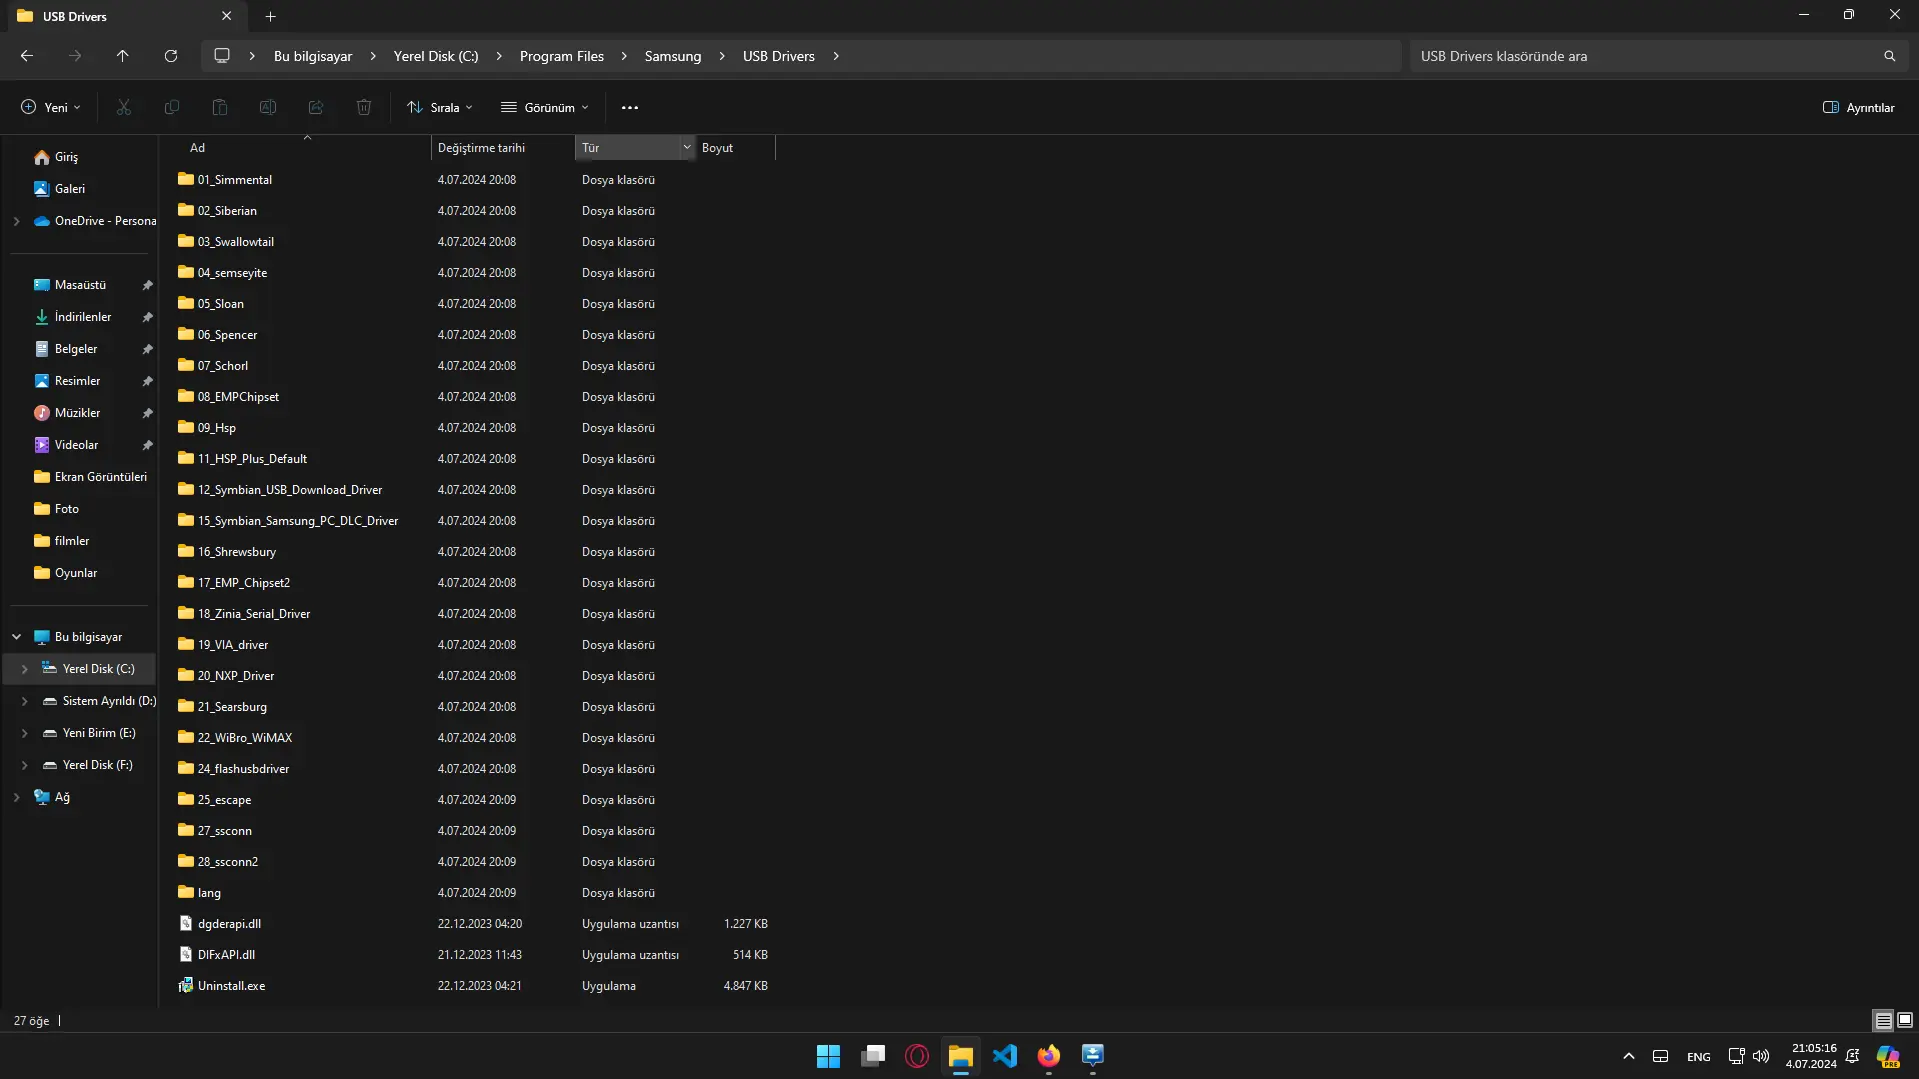
Task: Open the clock and date flyout
Action: (1811, 1056)
